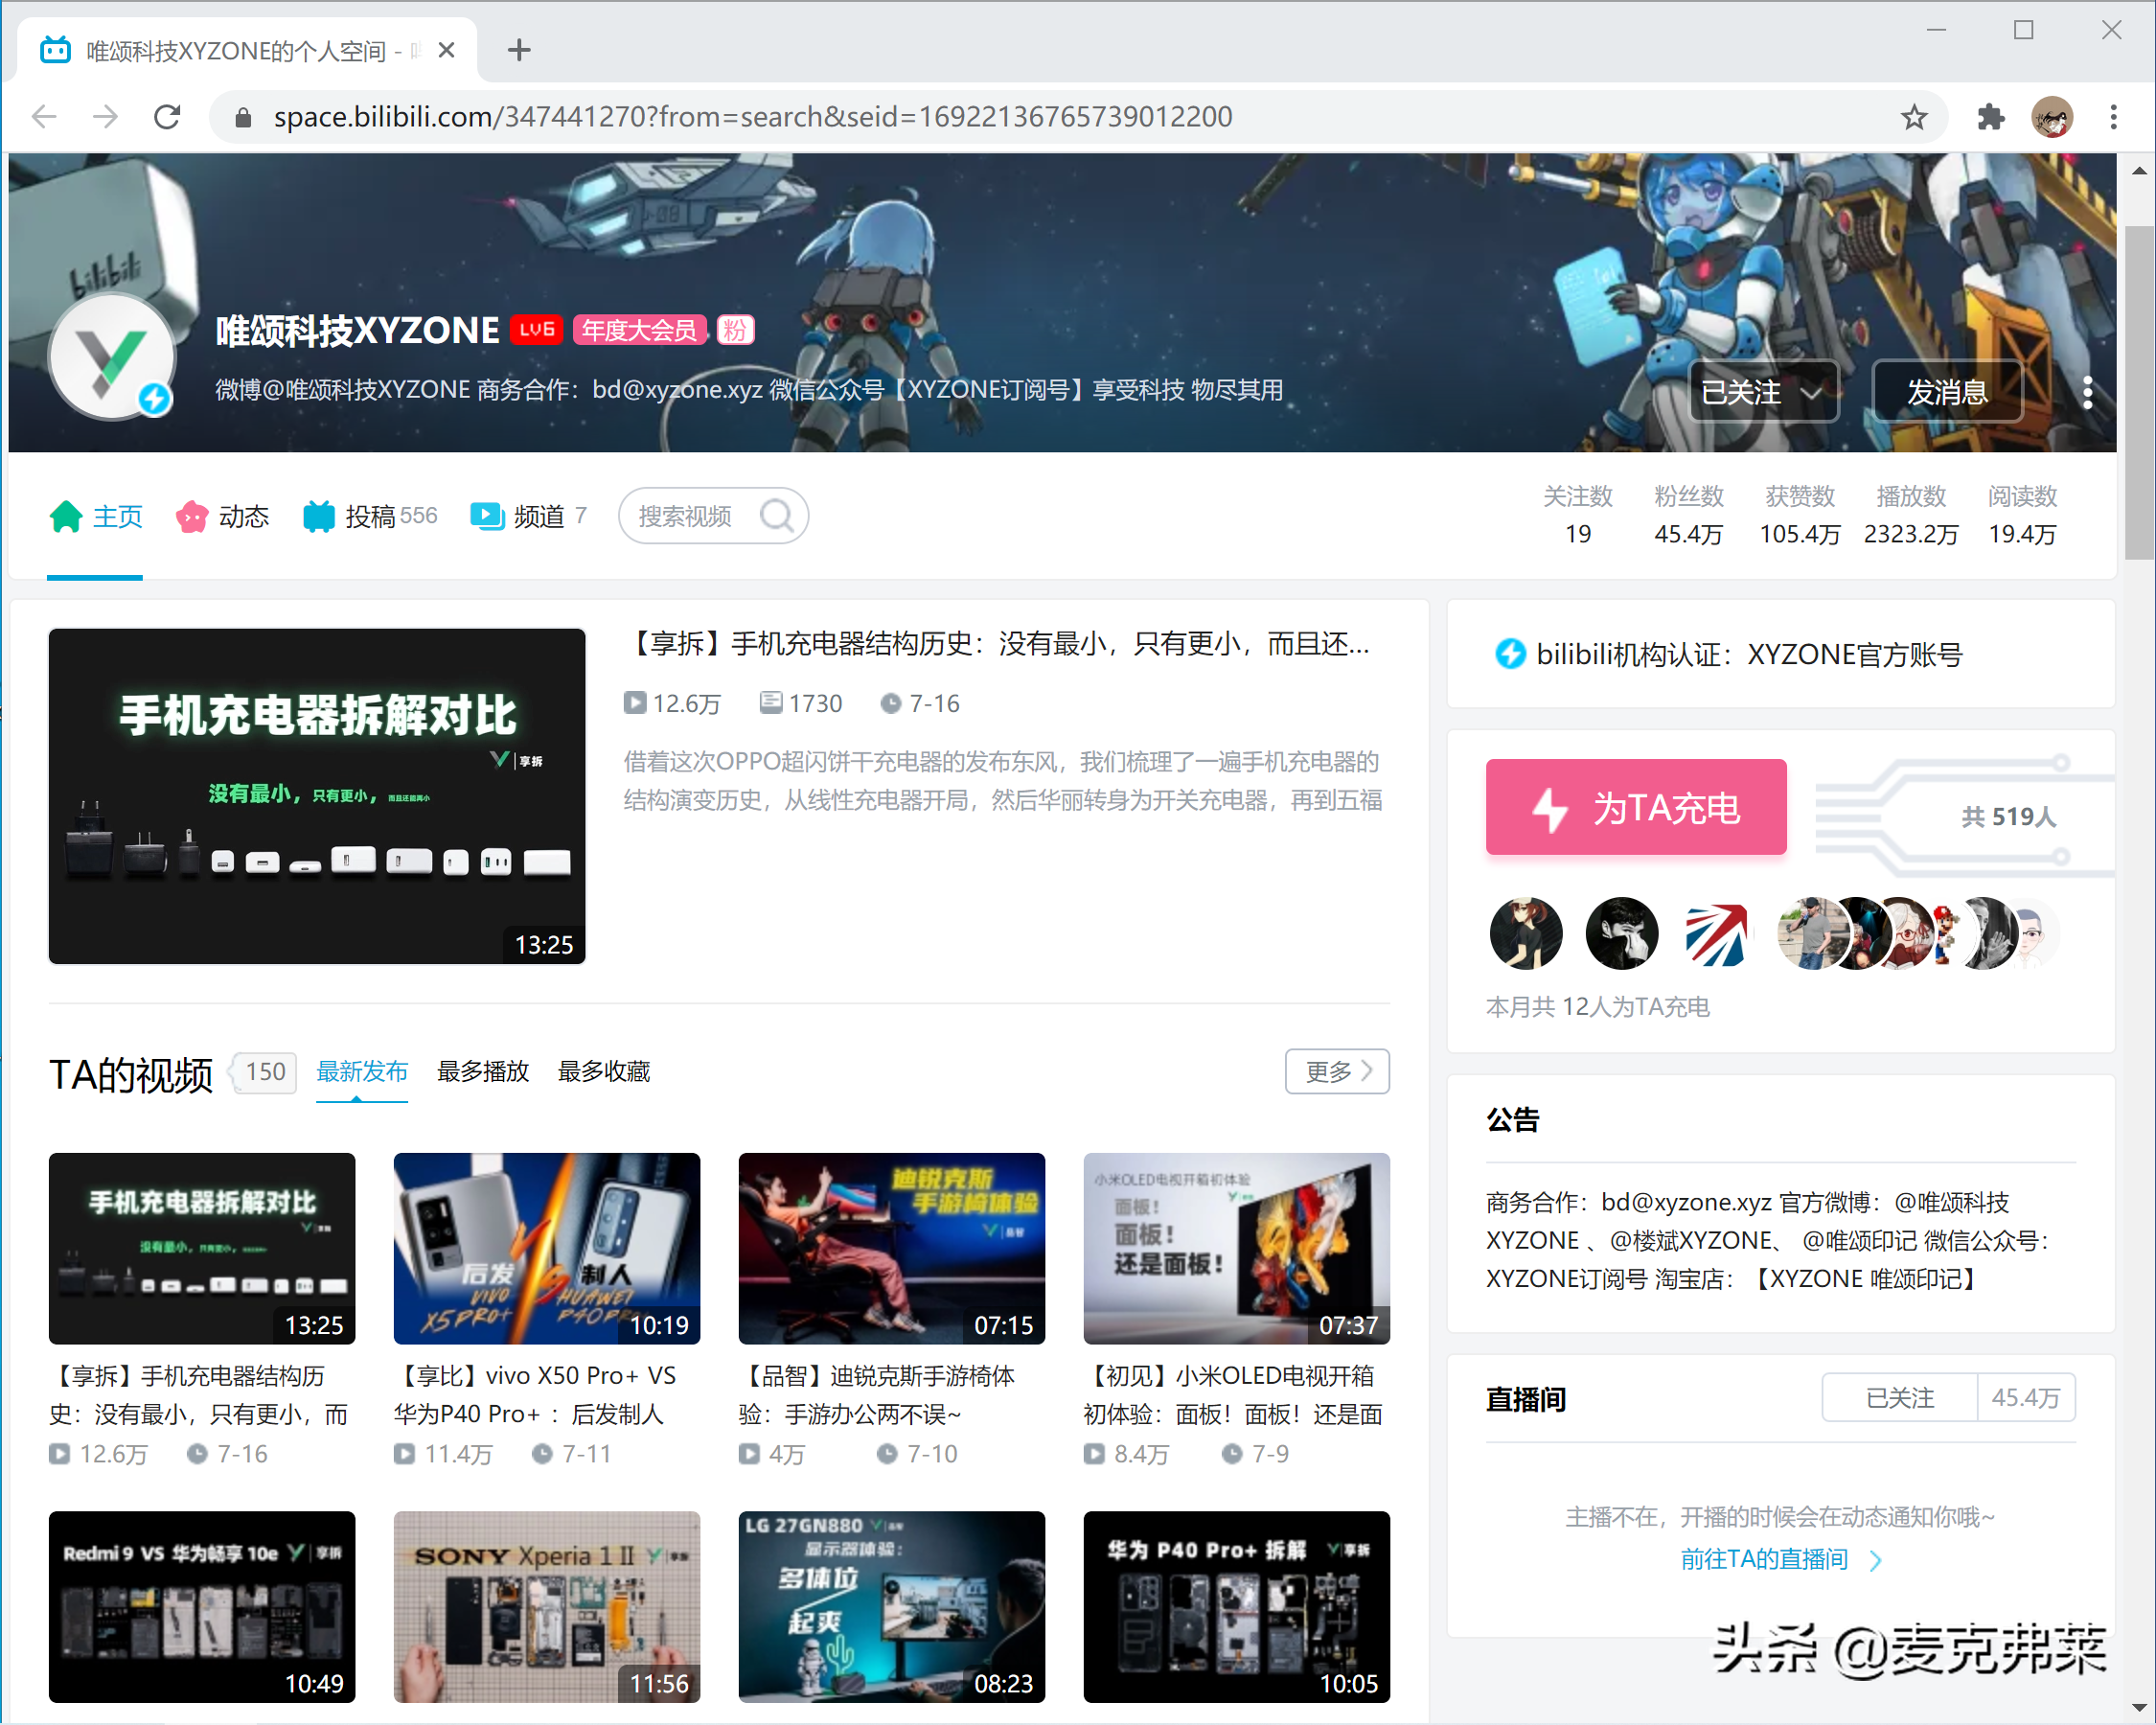2156x1725 pixels.
Task: Send a message with 发消息 button
Action: tap(1946, 392)
